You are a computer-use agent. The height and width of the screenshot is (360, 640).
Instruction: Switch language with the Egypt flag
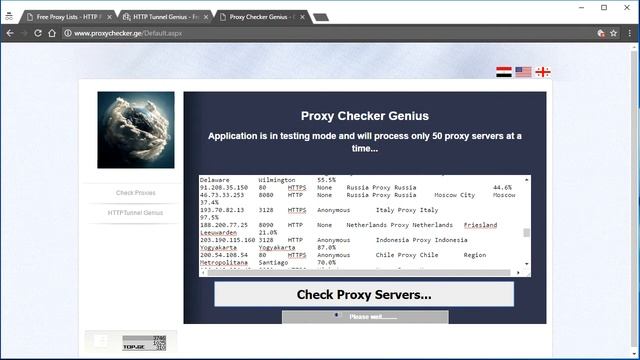click(504, 72)
